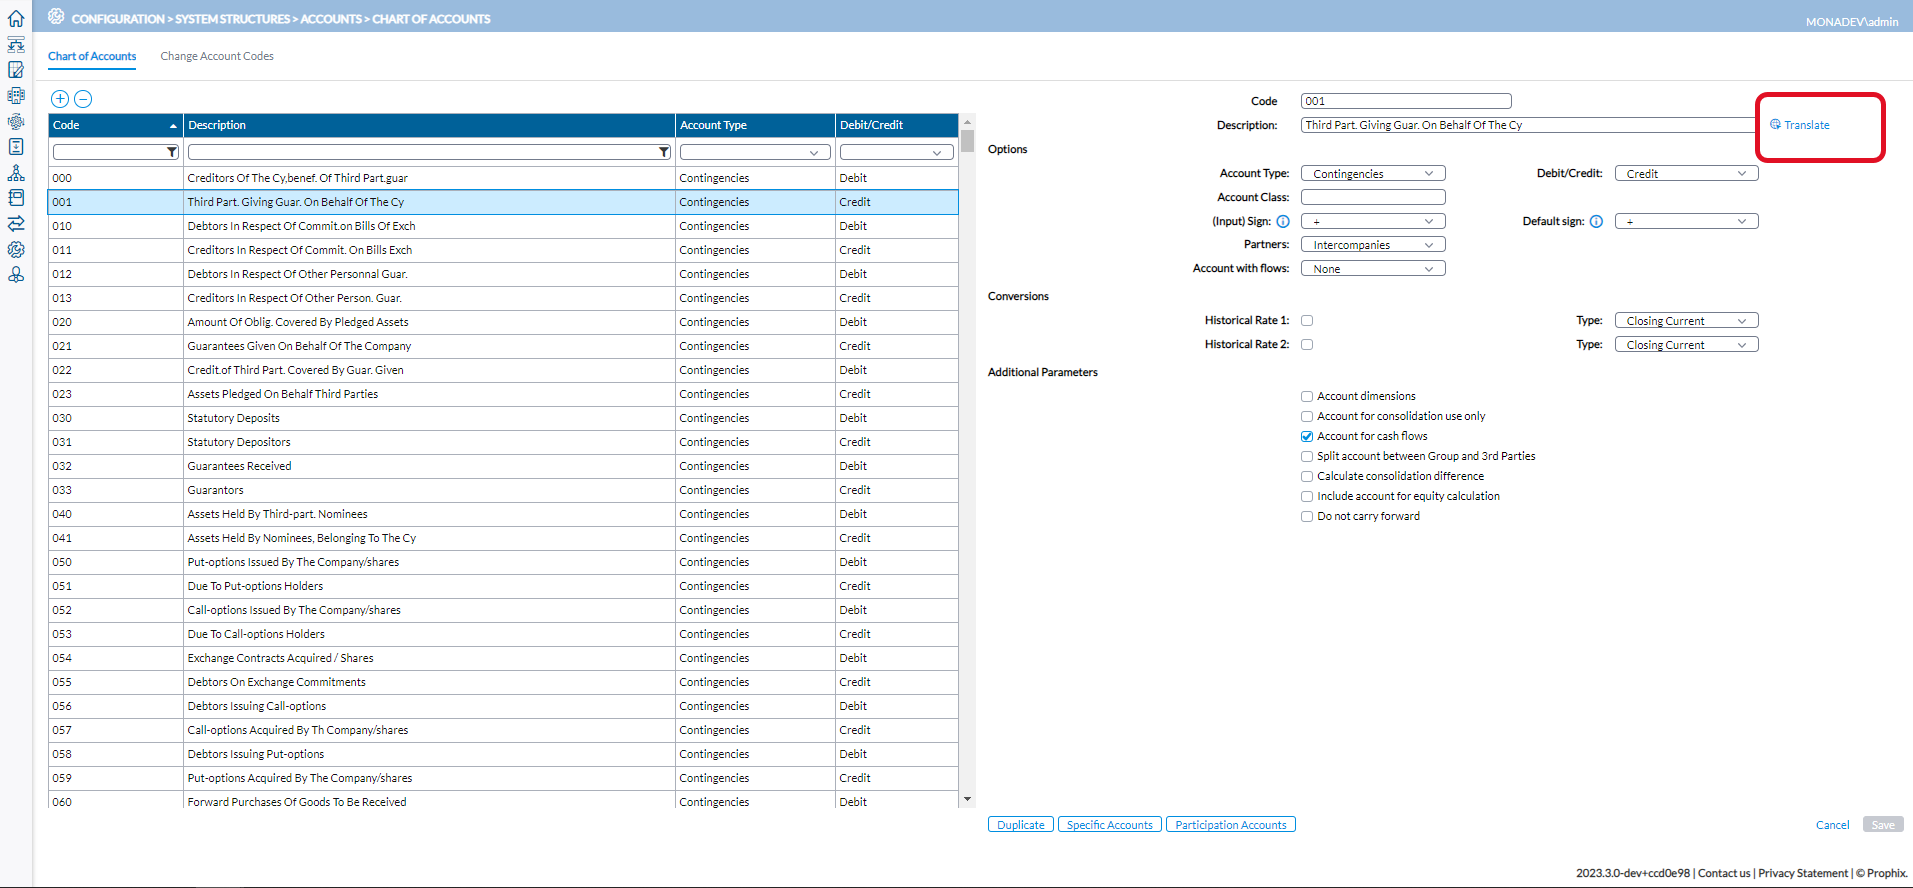Open the companies building sidebar icon

point(16,96)
